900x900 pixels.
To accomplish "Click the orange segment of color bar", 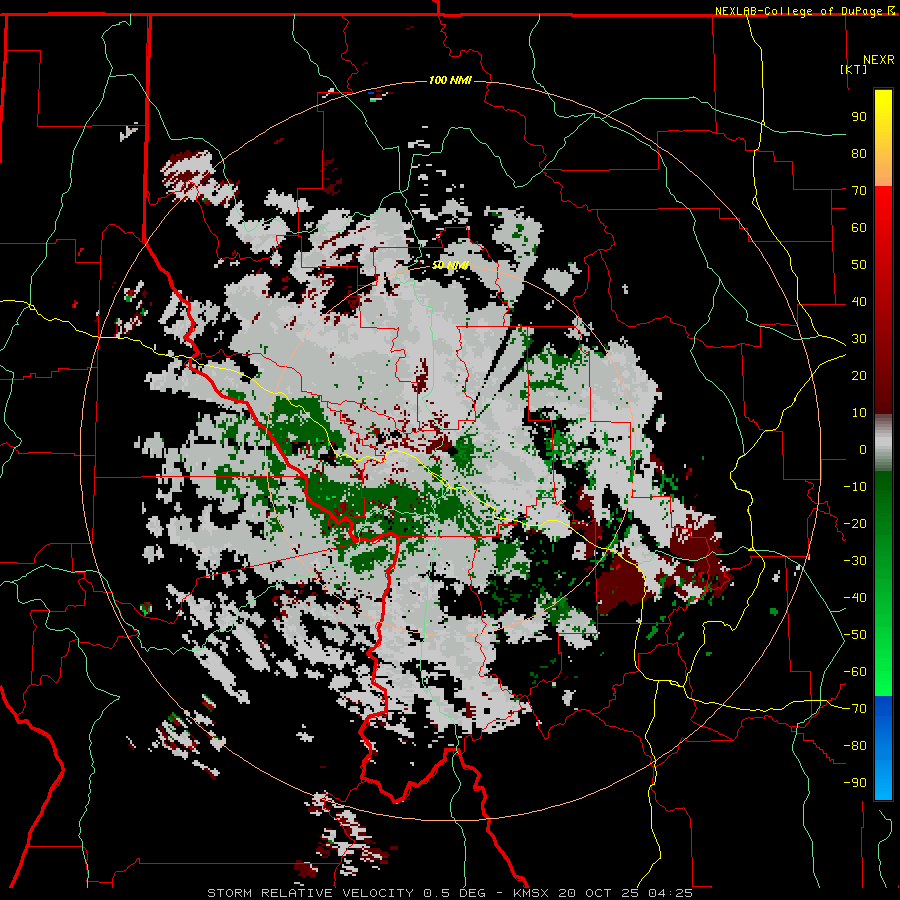I will 883,169.
